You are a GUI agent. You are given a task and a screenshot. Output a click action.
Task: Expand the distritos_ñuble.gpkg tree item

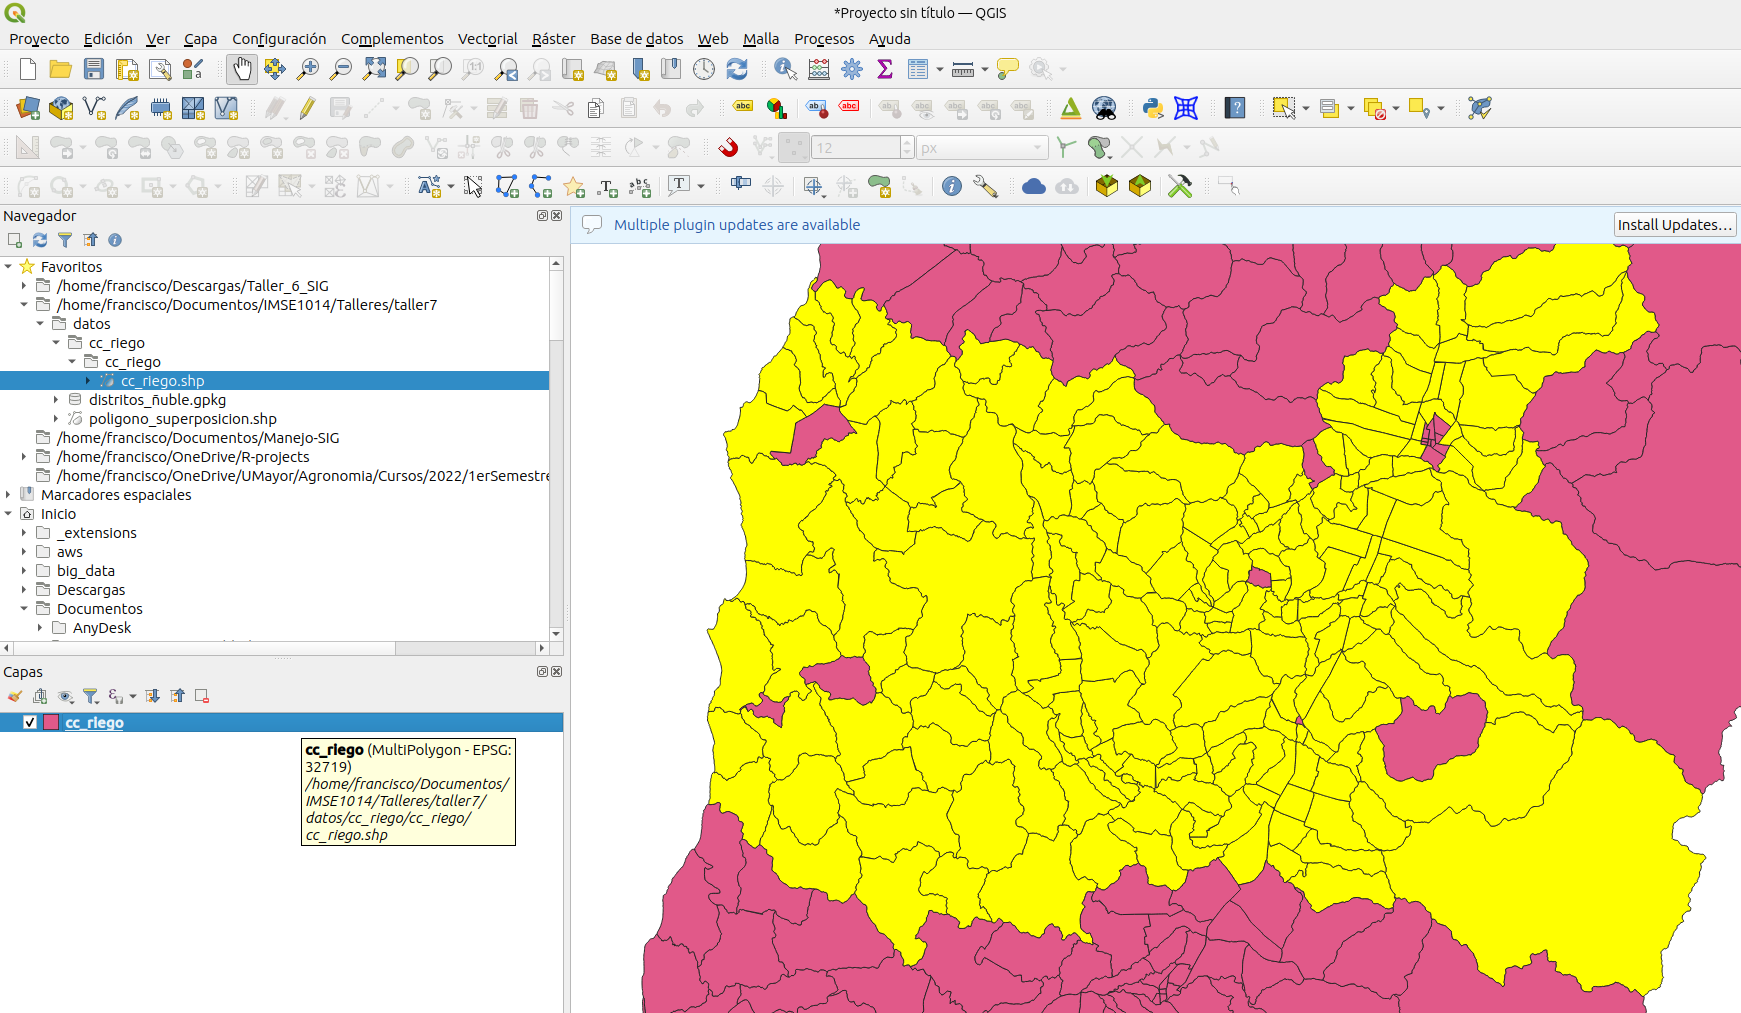point(56,400)
